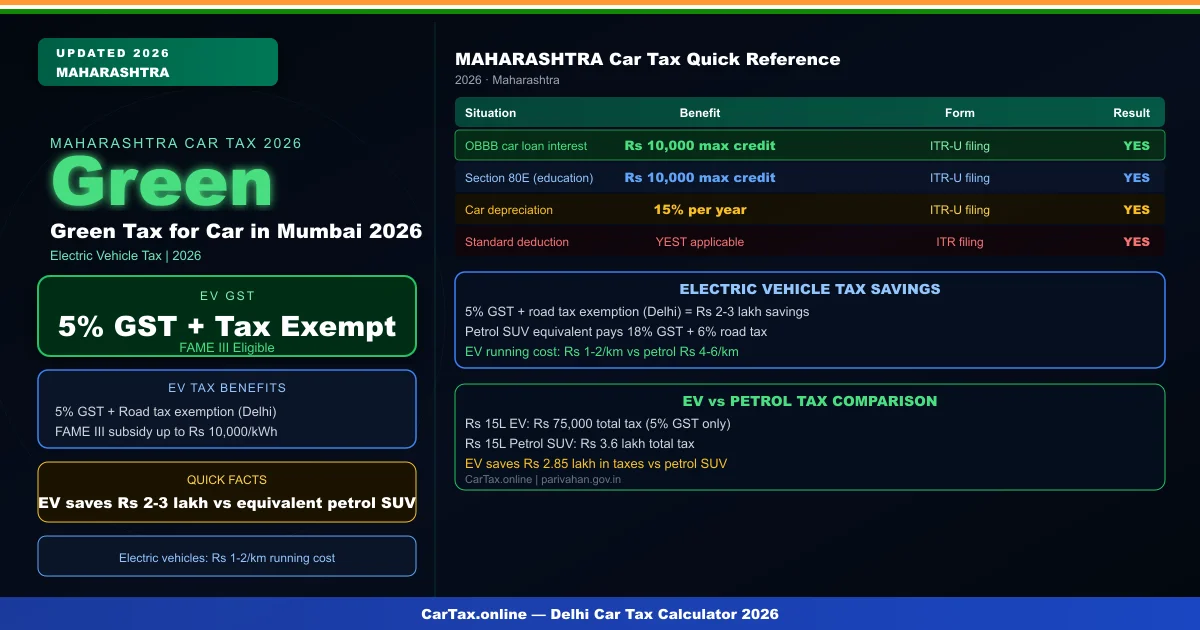Viewport: 1200px width, 630px height.
Task: Click '5% GST + road tax exemption (Delhi) = Rs 2-3 lakh savings'
Action: pos(637,312)
